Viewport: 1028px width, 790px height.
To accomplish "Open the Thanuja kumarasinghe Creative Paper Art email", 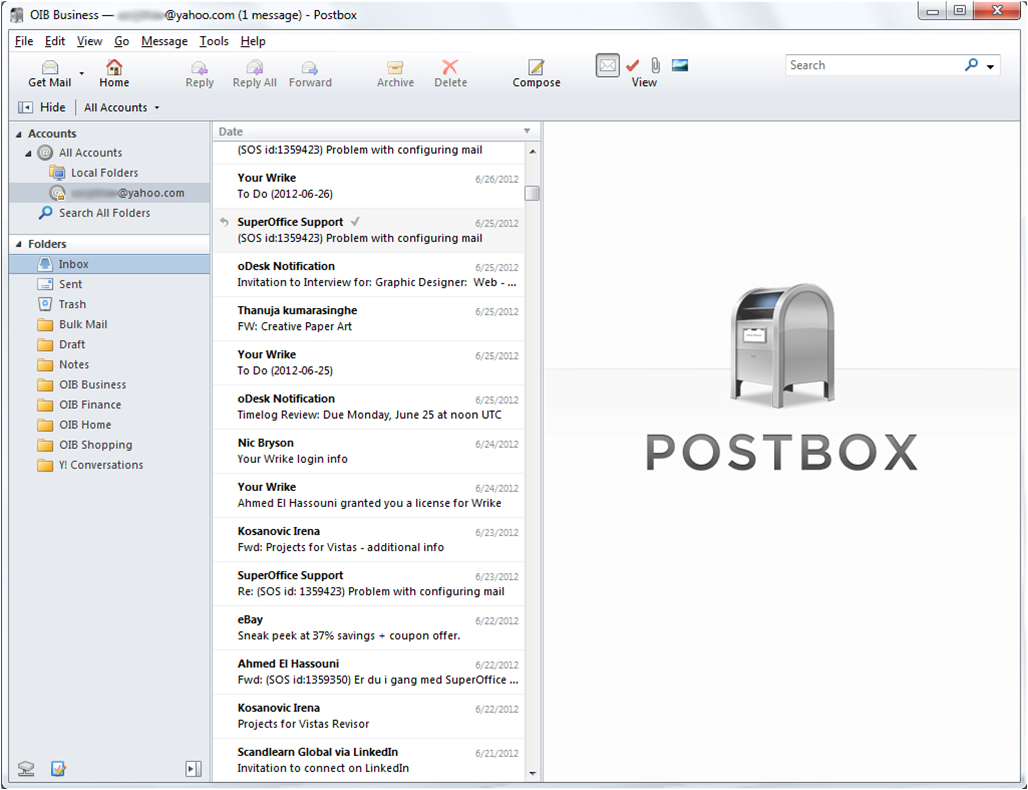I will point(368,319).
